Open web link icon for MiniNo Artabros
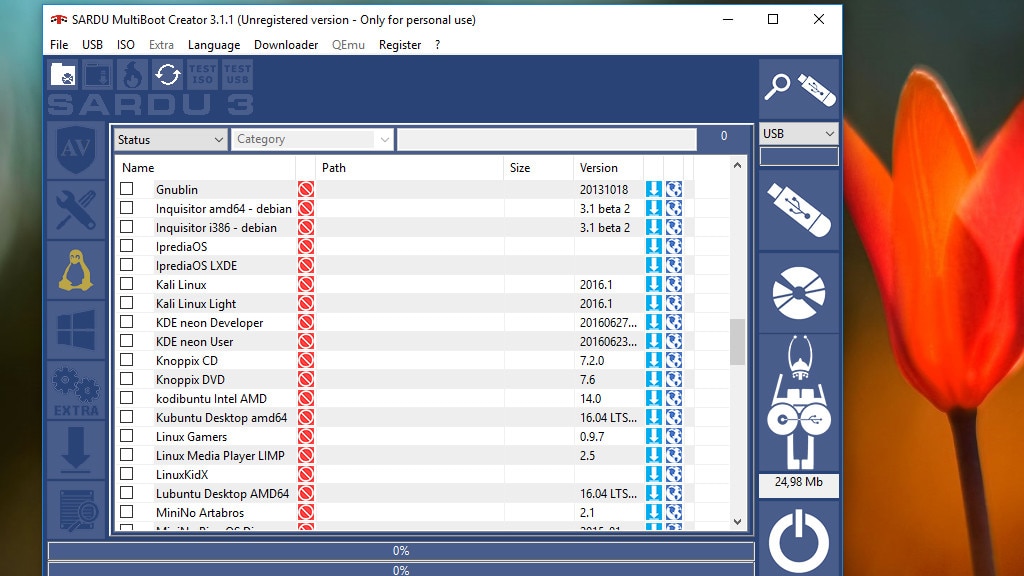 click(674, 513)
